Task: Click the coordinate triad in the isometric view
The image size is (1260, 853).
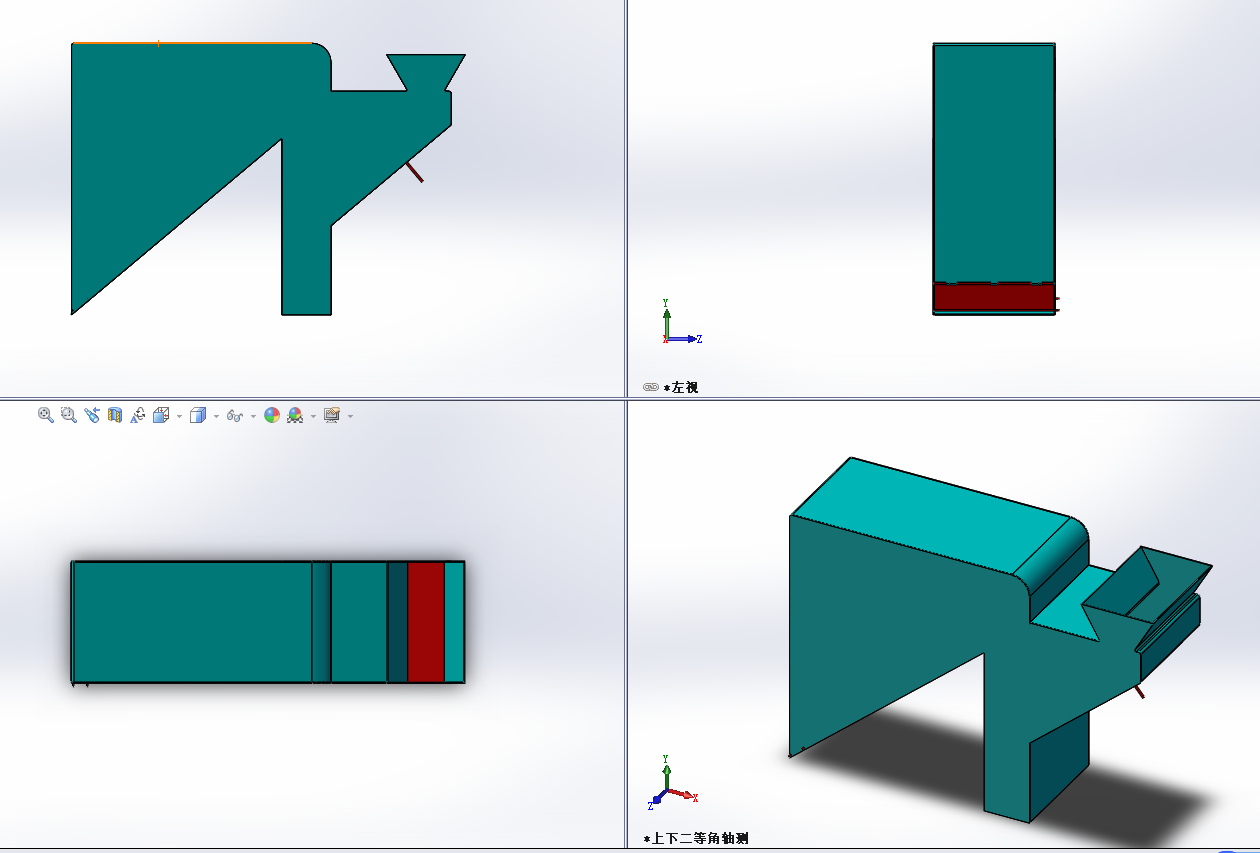Action: [672, 783]
